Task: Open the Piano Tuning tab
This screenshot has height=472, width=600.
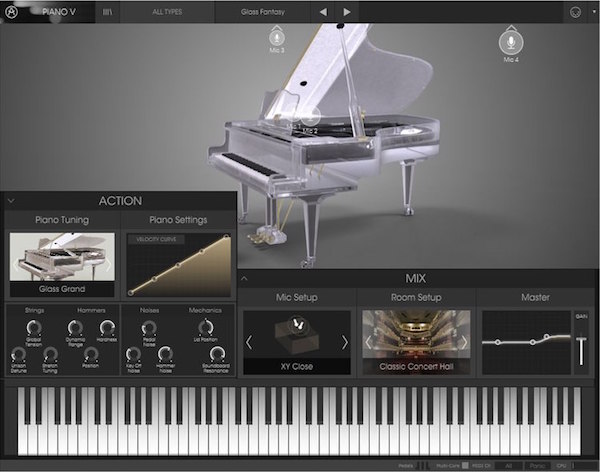Action: tap(62, 220)
